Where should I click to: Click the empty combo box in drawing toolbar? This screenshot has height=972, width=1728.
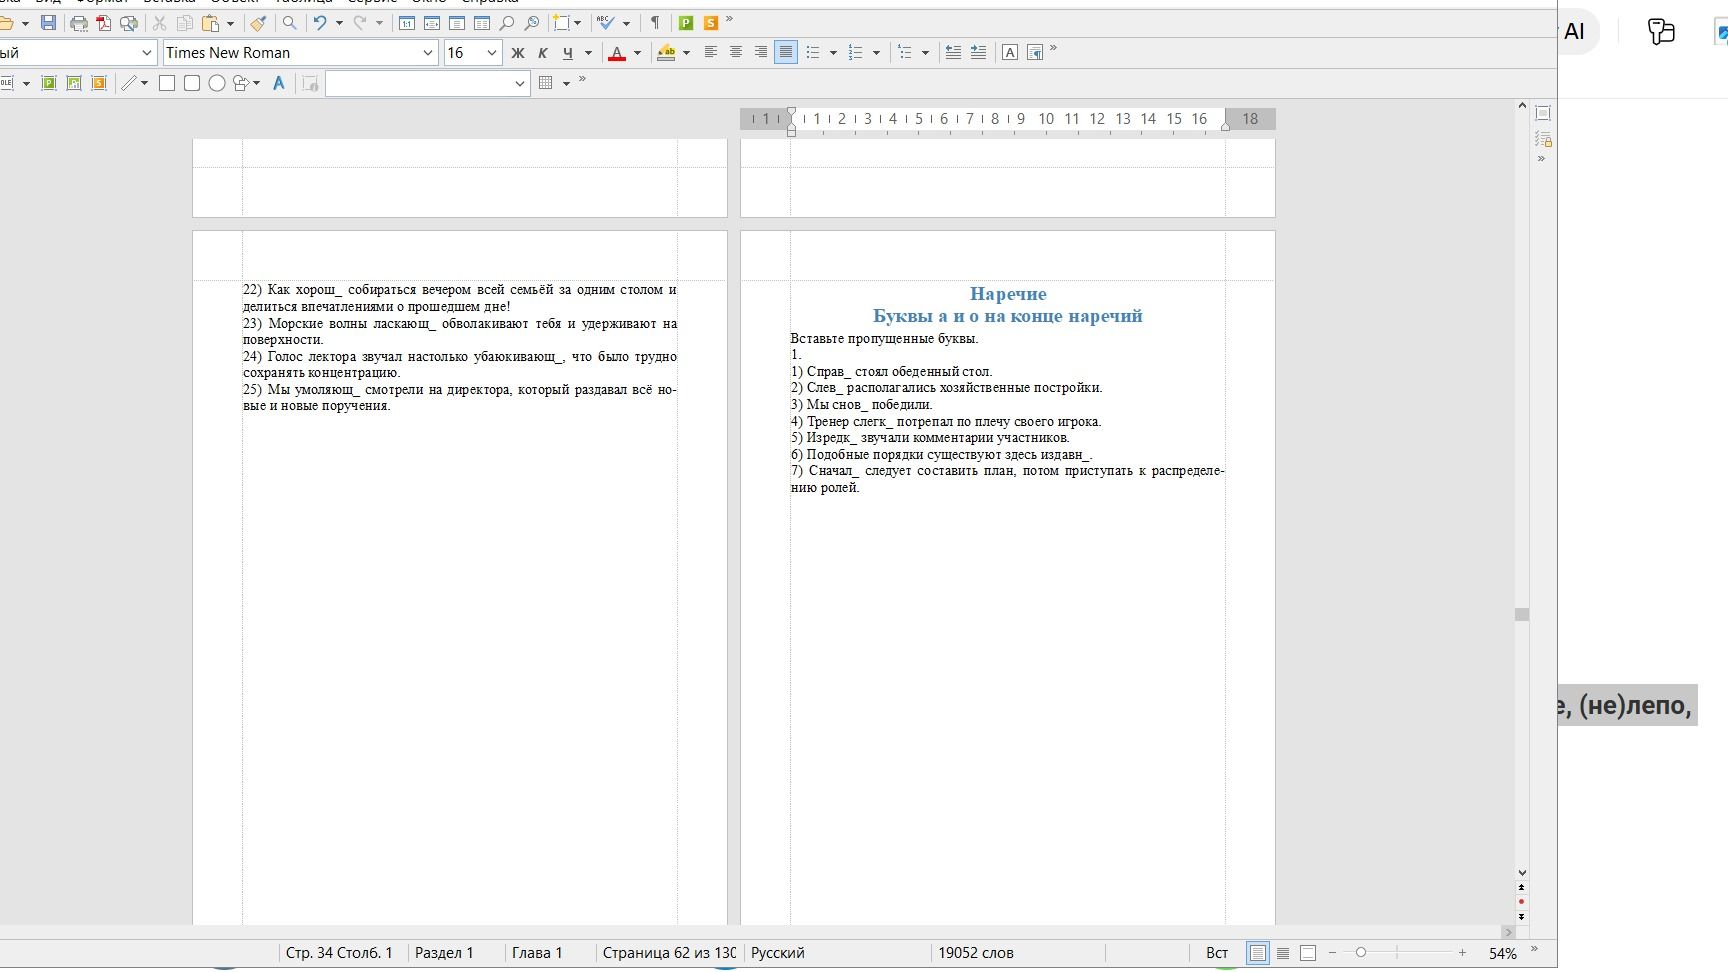click(427, 83)
